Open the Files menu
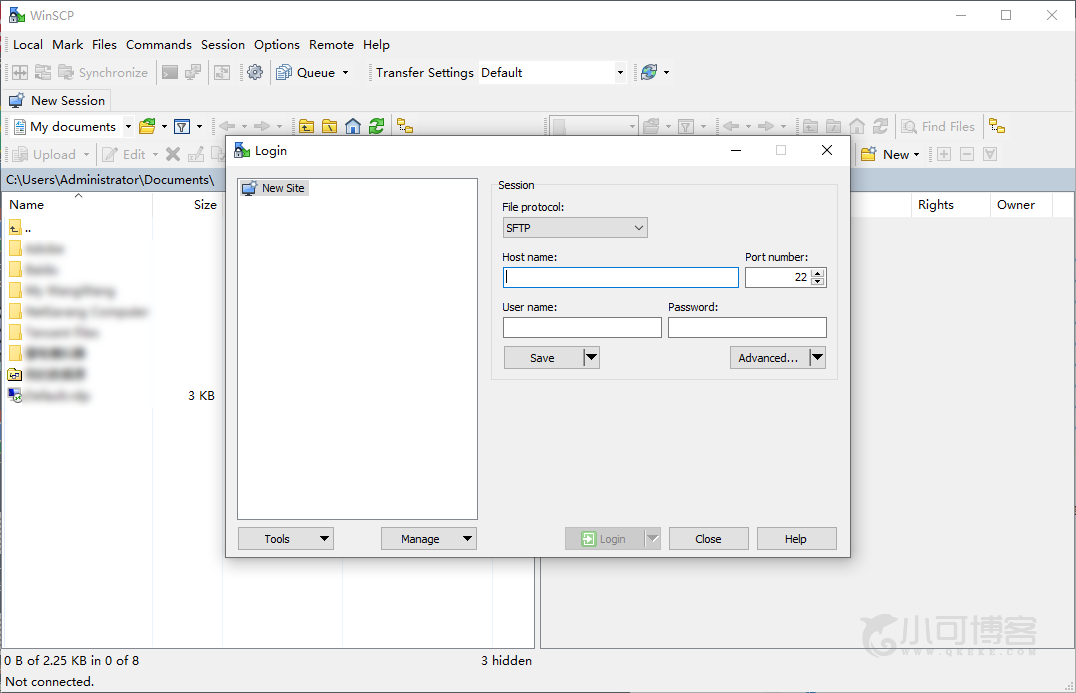Viewport: 1076px width, 693px height. [104, 45]
